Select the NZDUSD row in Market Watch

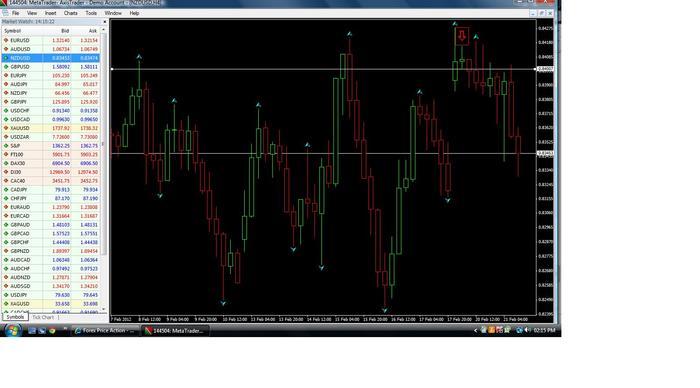51,58
